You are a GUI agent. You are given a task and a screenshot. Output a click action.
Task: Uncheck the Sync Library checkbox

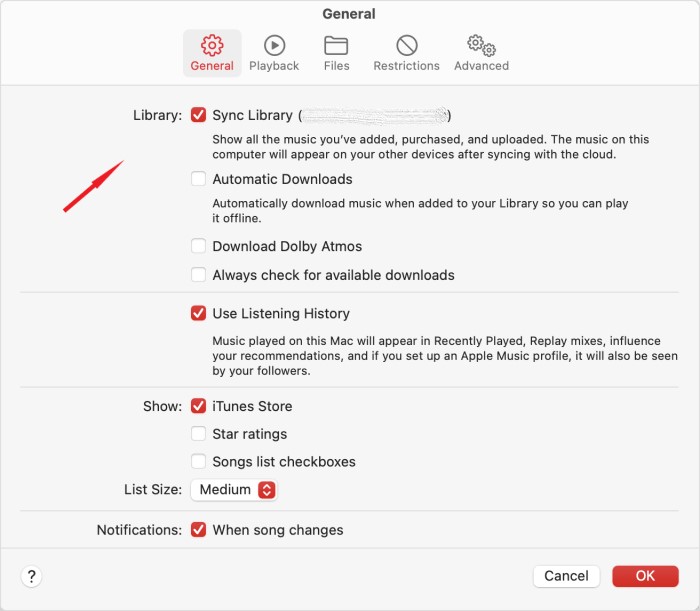click(x=198, y=115)
